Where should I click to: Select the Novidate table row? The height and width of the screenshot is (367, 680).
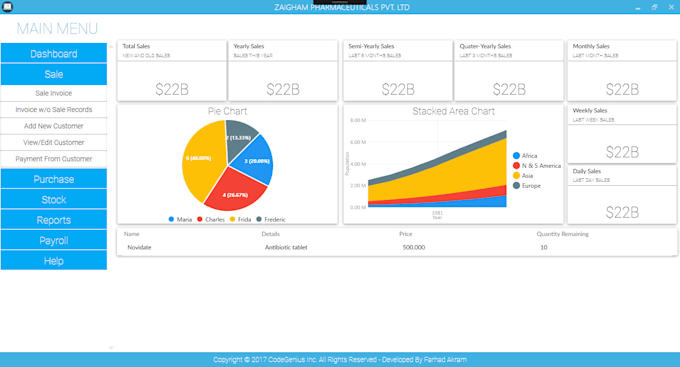pos(397,247)
